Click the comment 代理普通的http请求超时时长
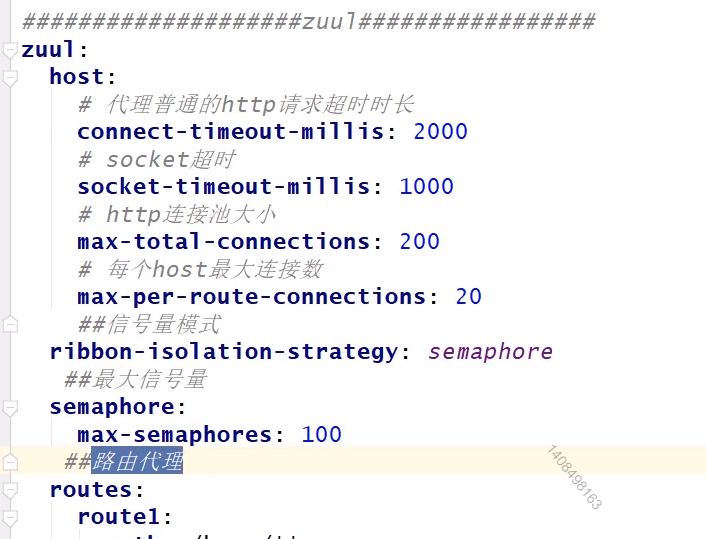The width and height of the screenshot is (706, 539). point(260,105)
